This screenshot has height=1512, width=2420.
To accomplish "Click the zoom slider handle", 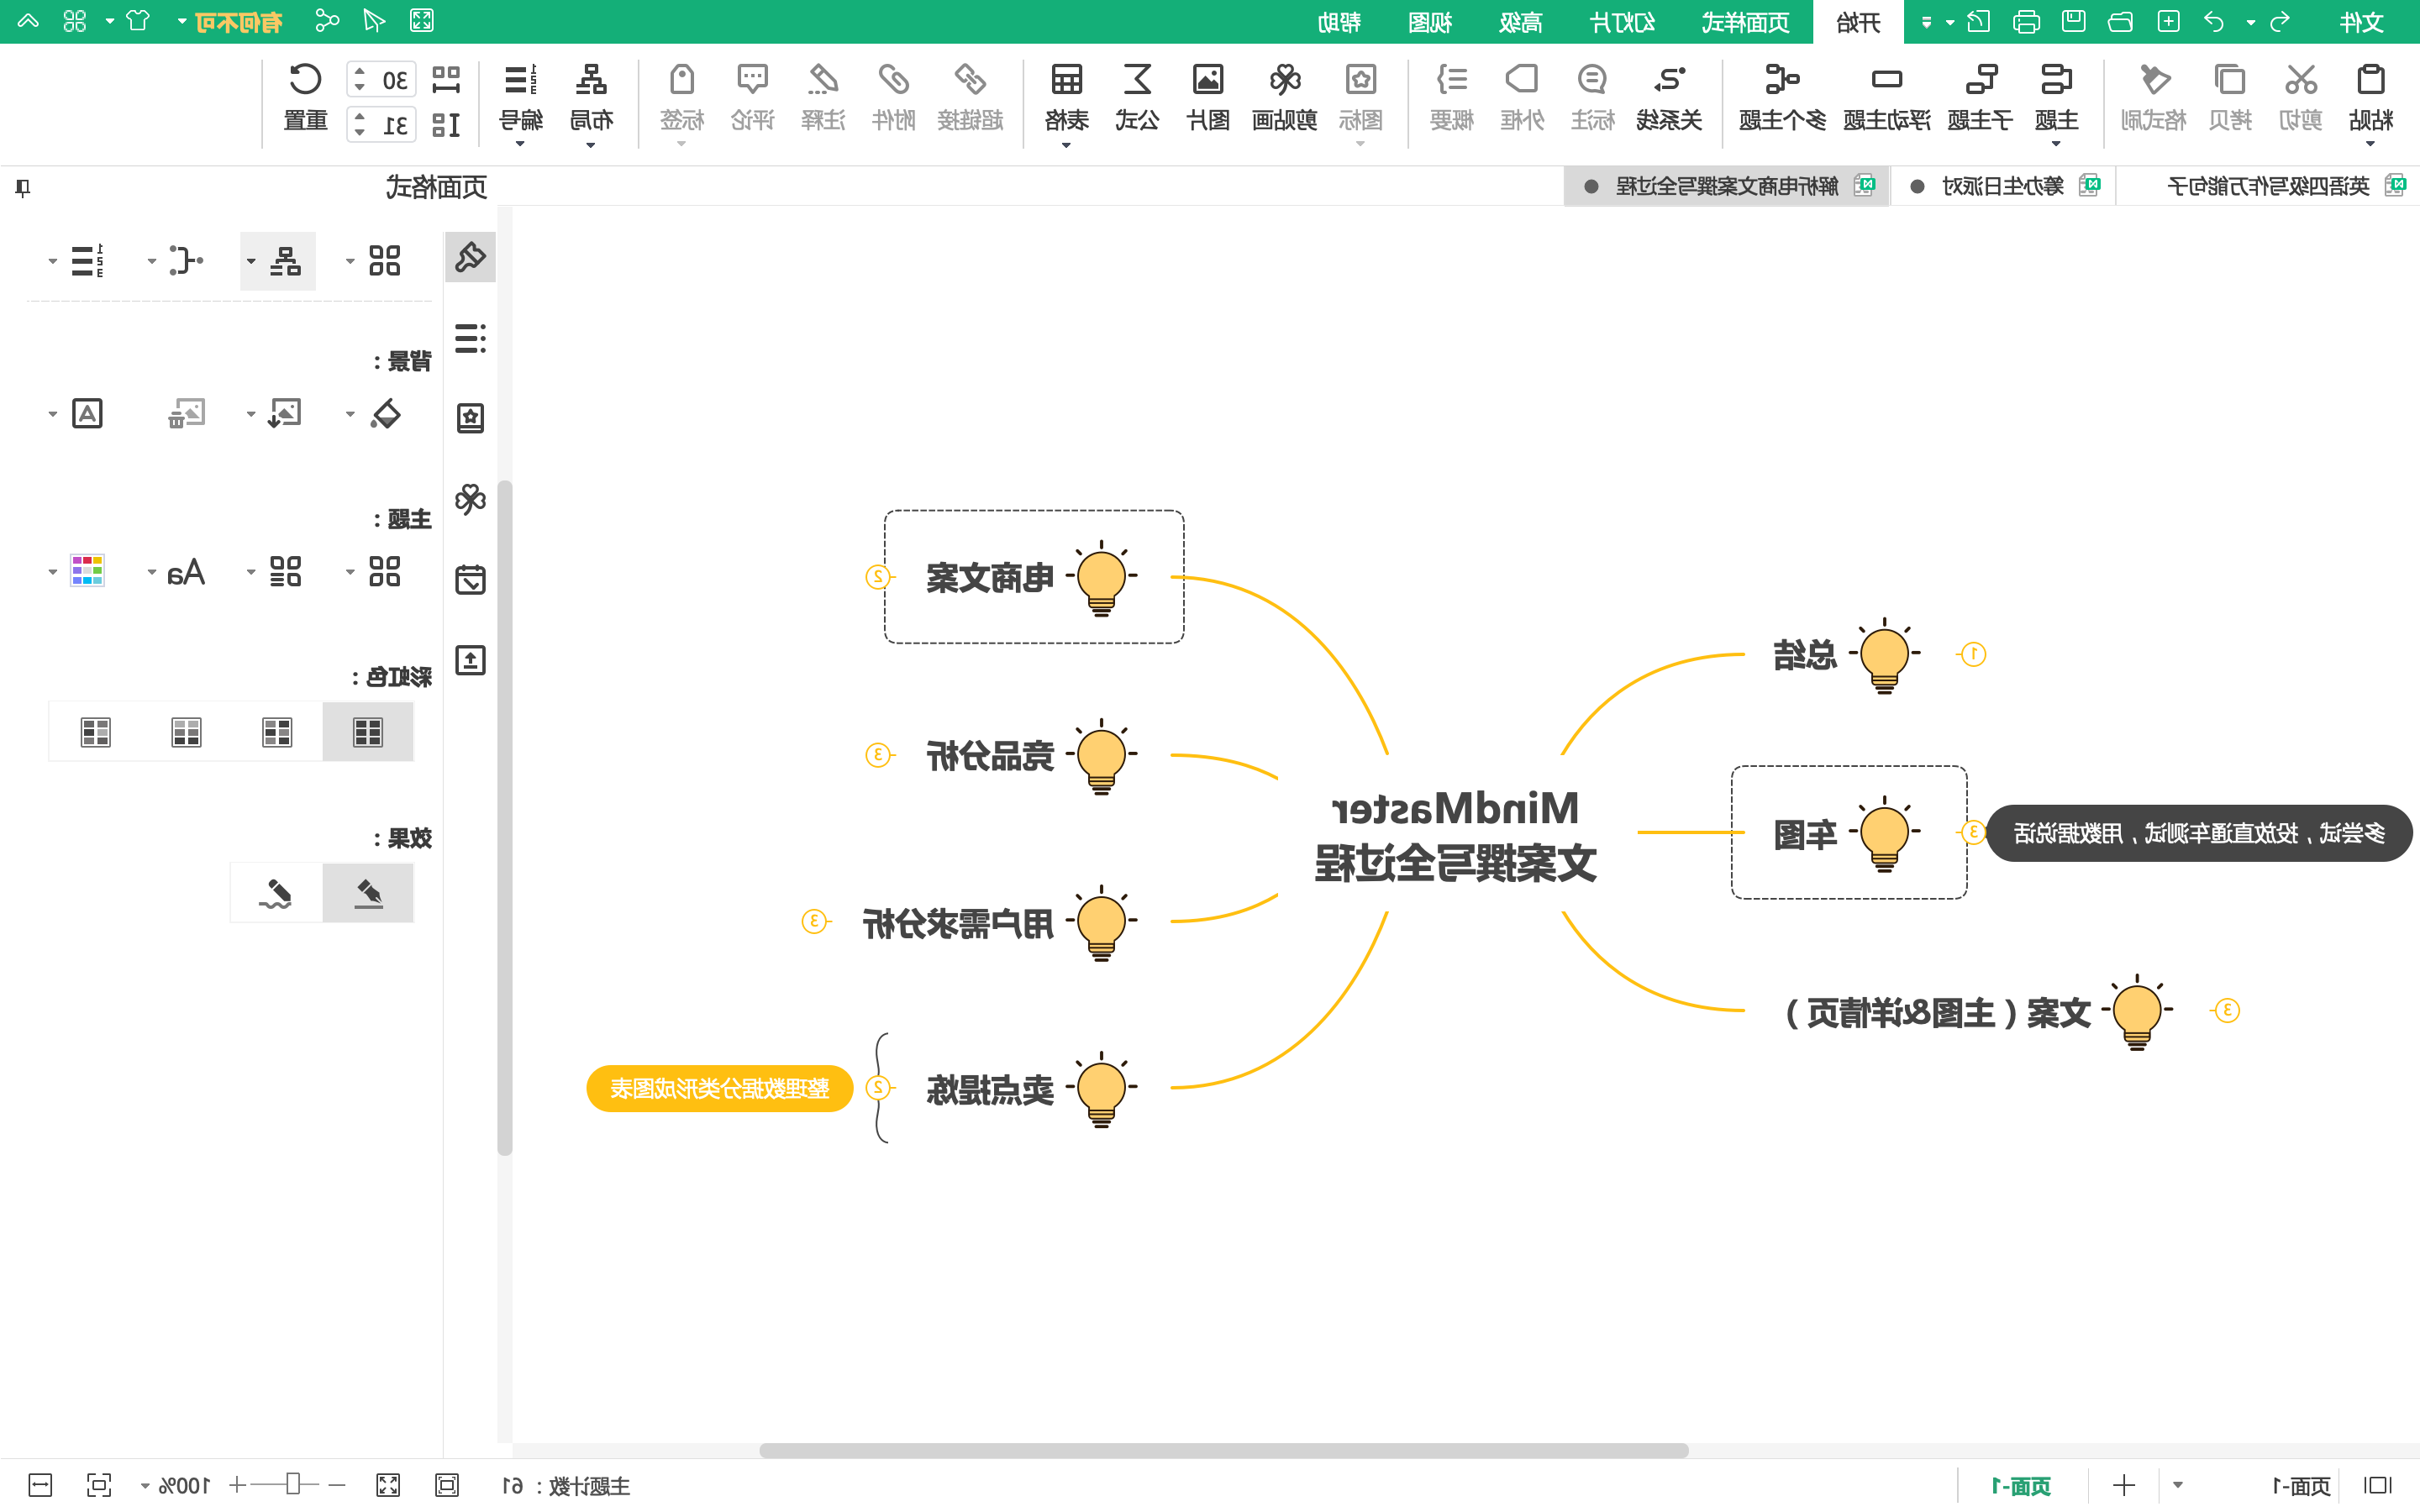I will (x=293, y=1484).
